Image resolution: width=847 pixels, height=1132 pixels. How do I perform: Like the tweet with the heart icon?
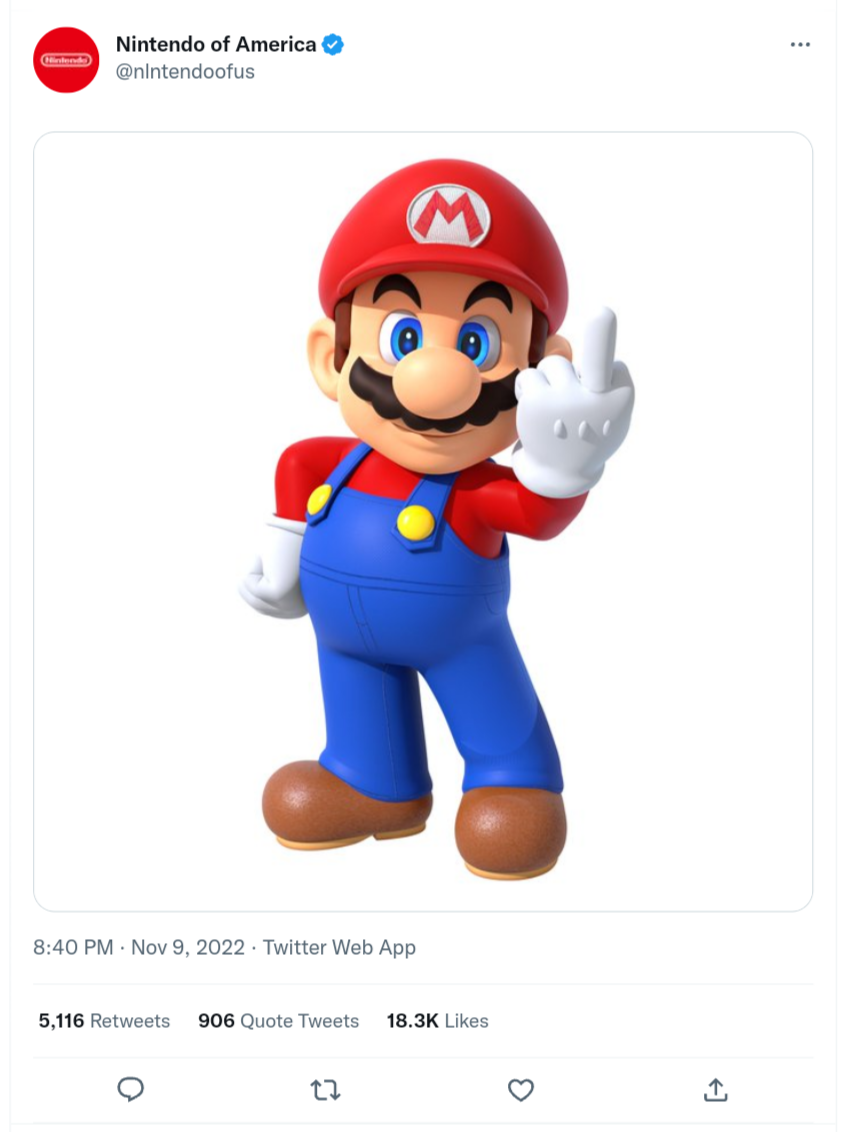(521, 1089)
